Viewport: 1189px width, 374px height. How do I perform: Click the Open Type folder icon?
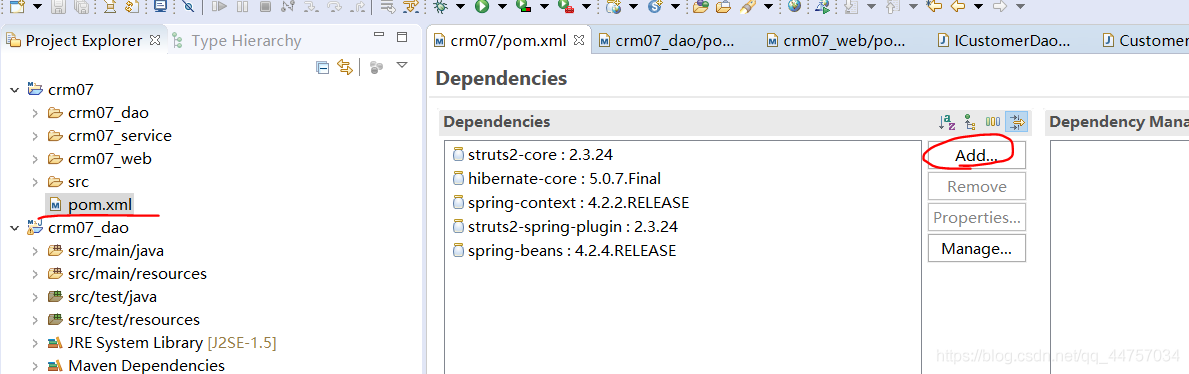click(700, 7)
